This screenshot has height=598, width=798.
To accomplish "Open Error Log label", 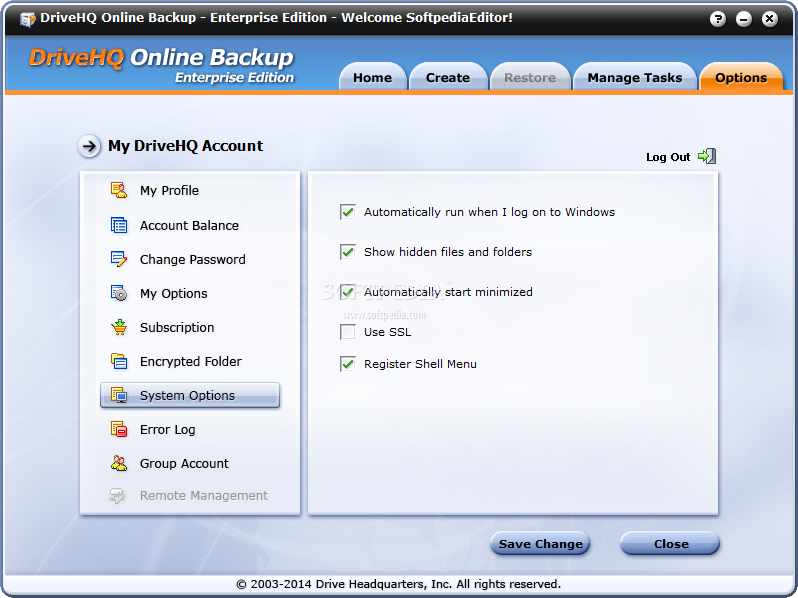I will [167, 430].
